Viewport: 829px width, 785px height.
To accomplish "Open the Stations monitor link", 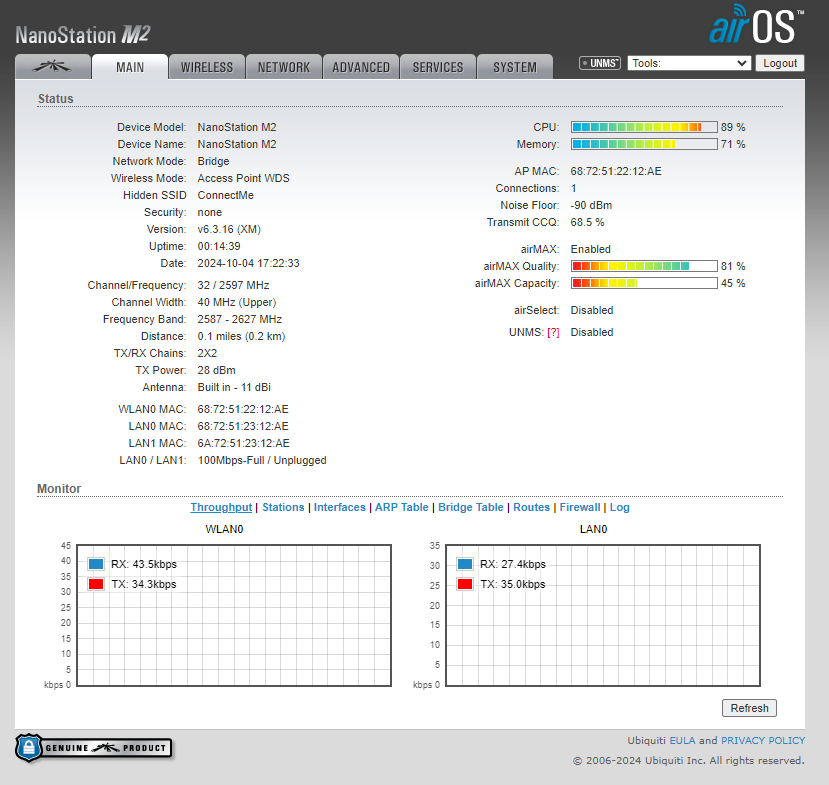I will pos(283,507).
